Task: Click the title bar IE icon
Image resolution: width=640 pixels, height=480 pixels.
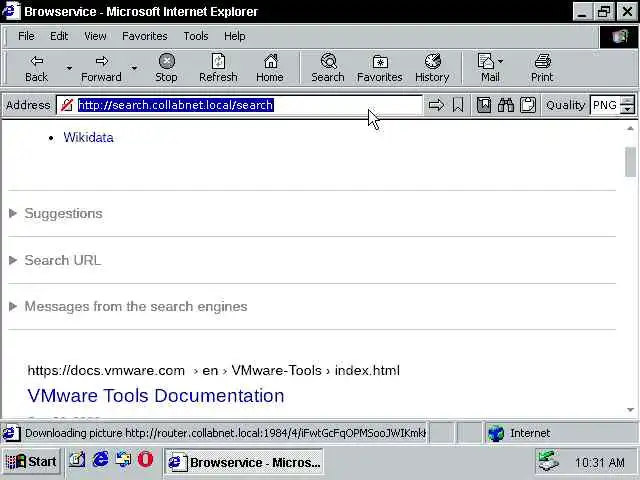Action: [10, 11]
